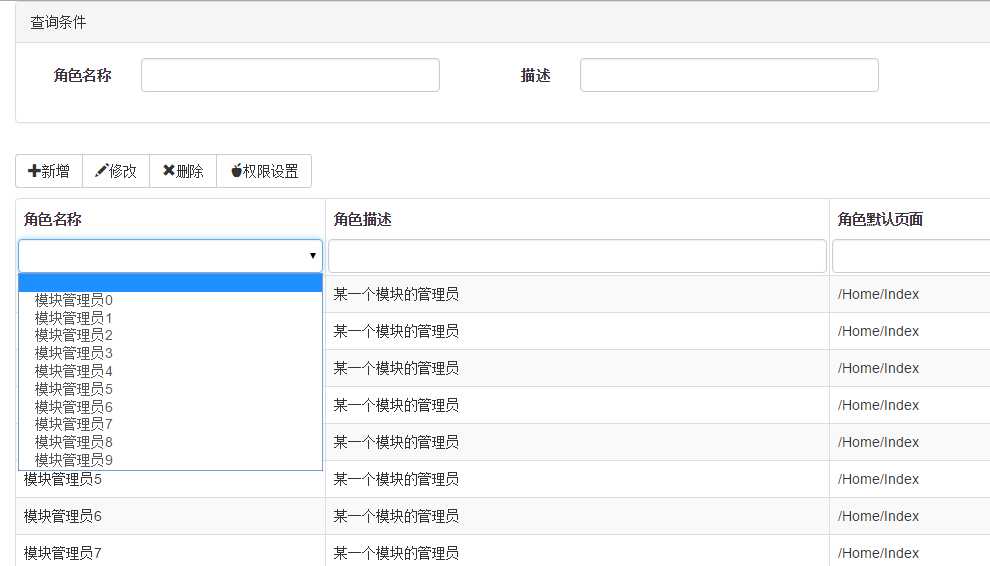The height and width of the screenshot is (566, 990).
Task: Choose 模块管理员7 from the dropdown list
Action: 170,424
